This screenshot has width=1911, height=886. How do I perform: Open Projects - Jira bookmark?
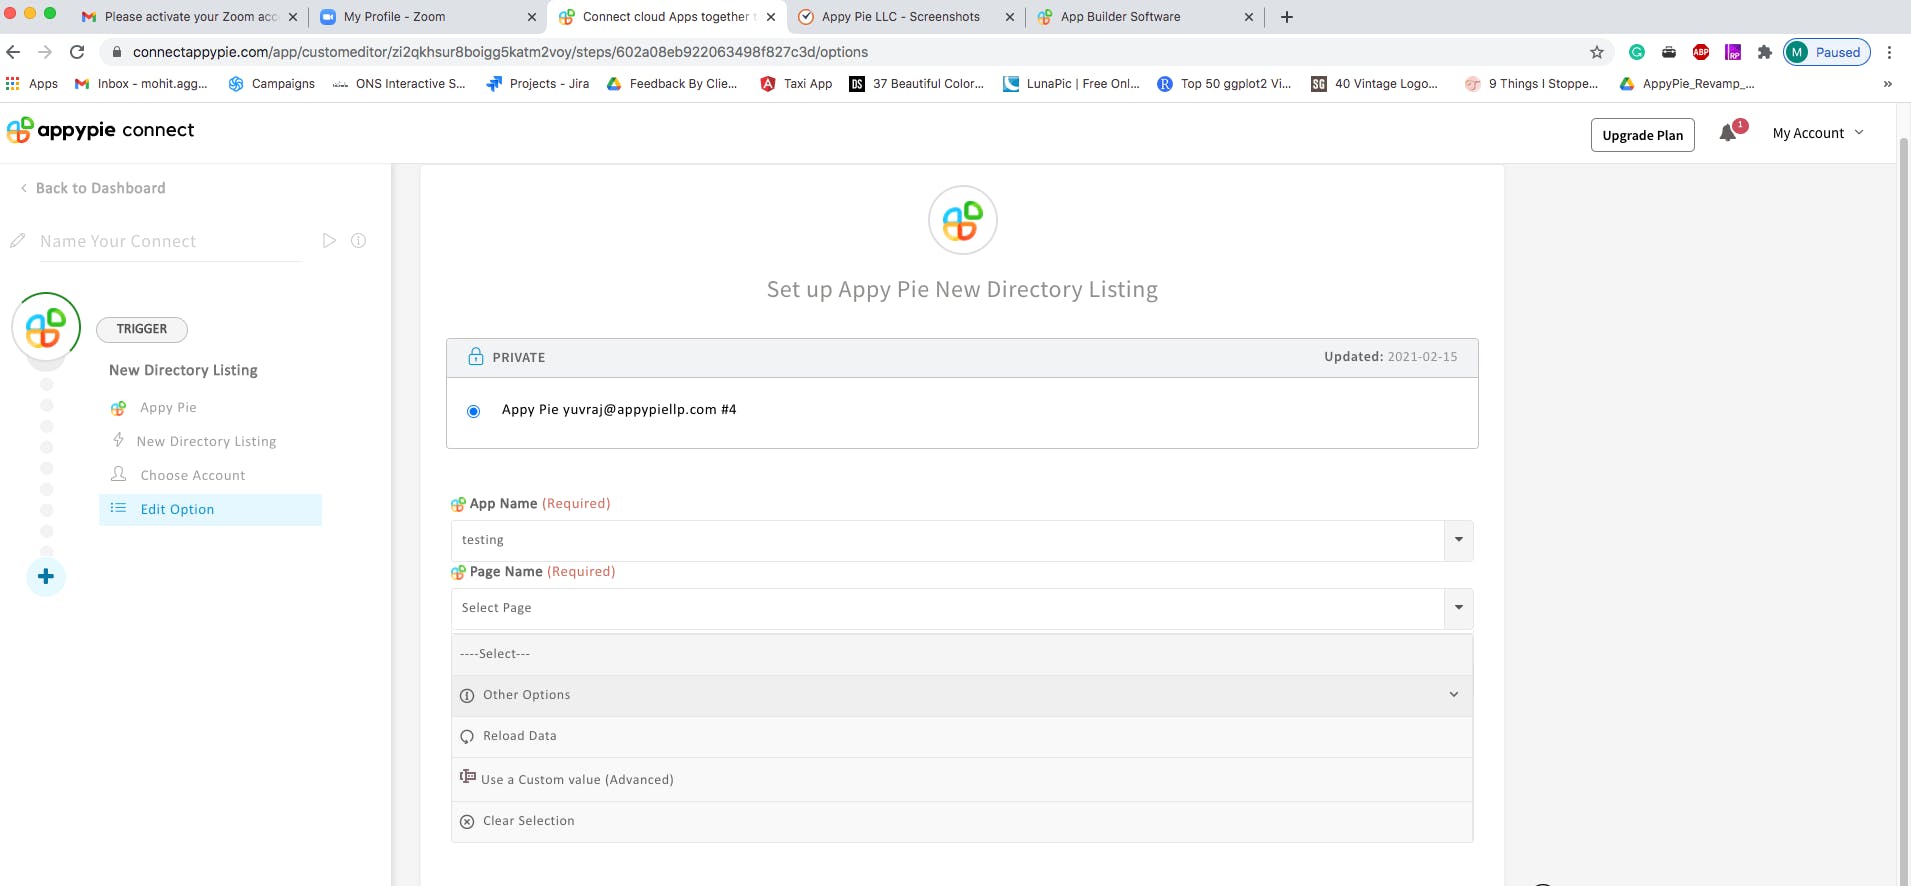tap(538, 84)
